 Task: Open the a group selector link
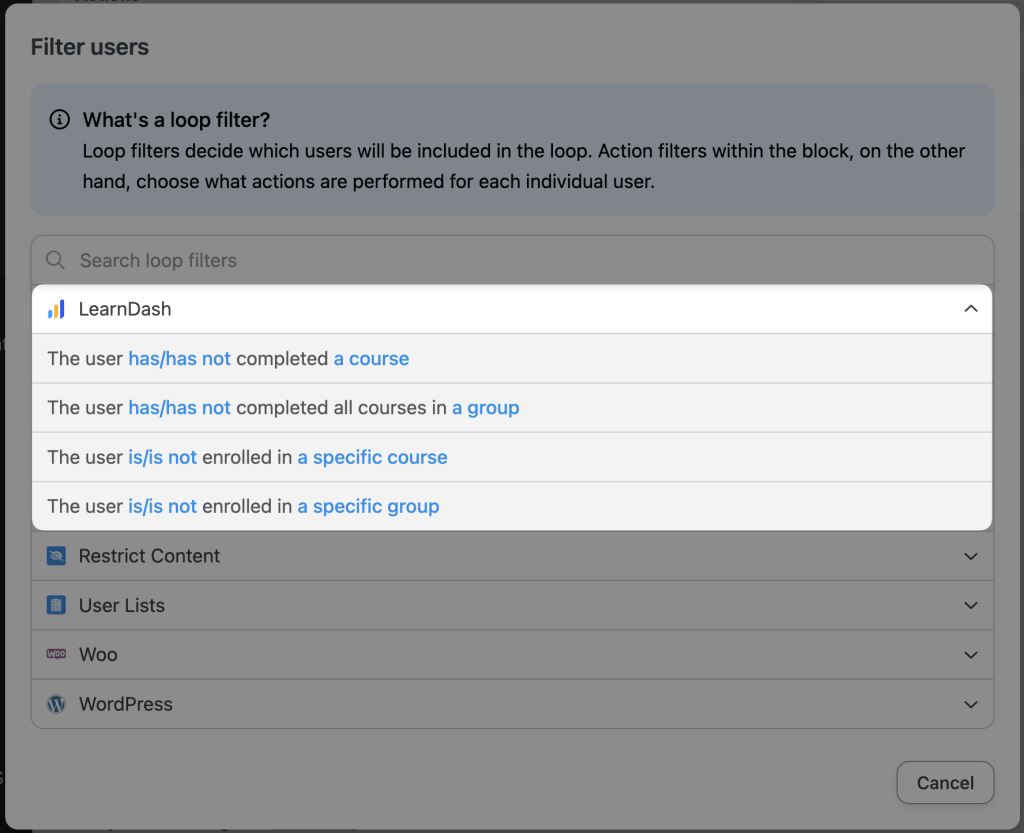[x=485, y=408]
